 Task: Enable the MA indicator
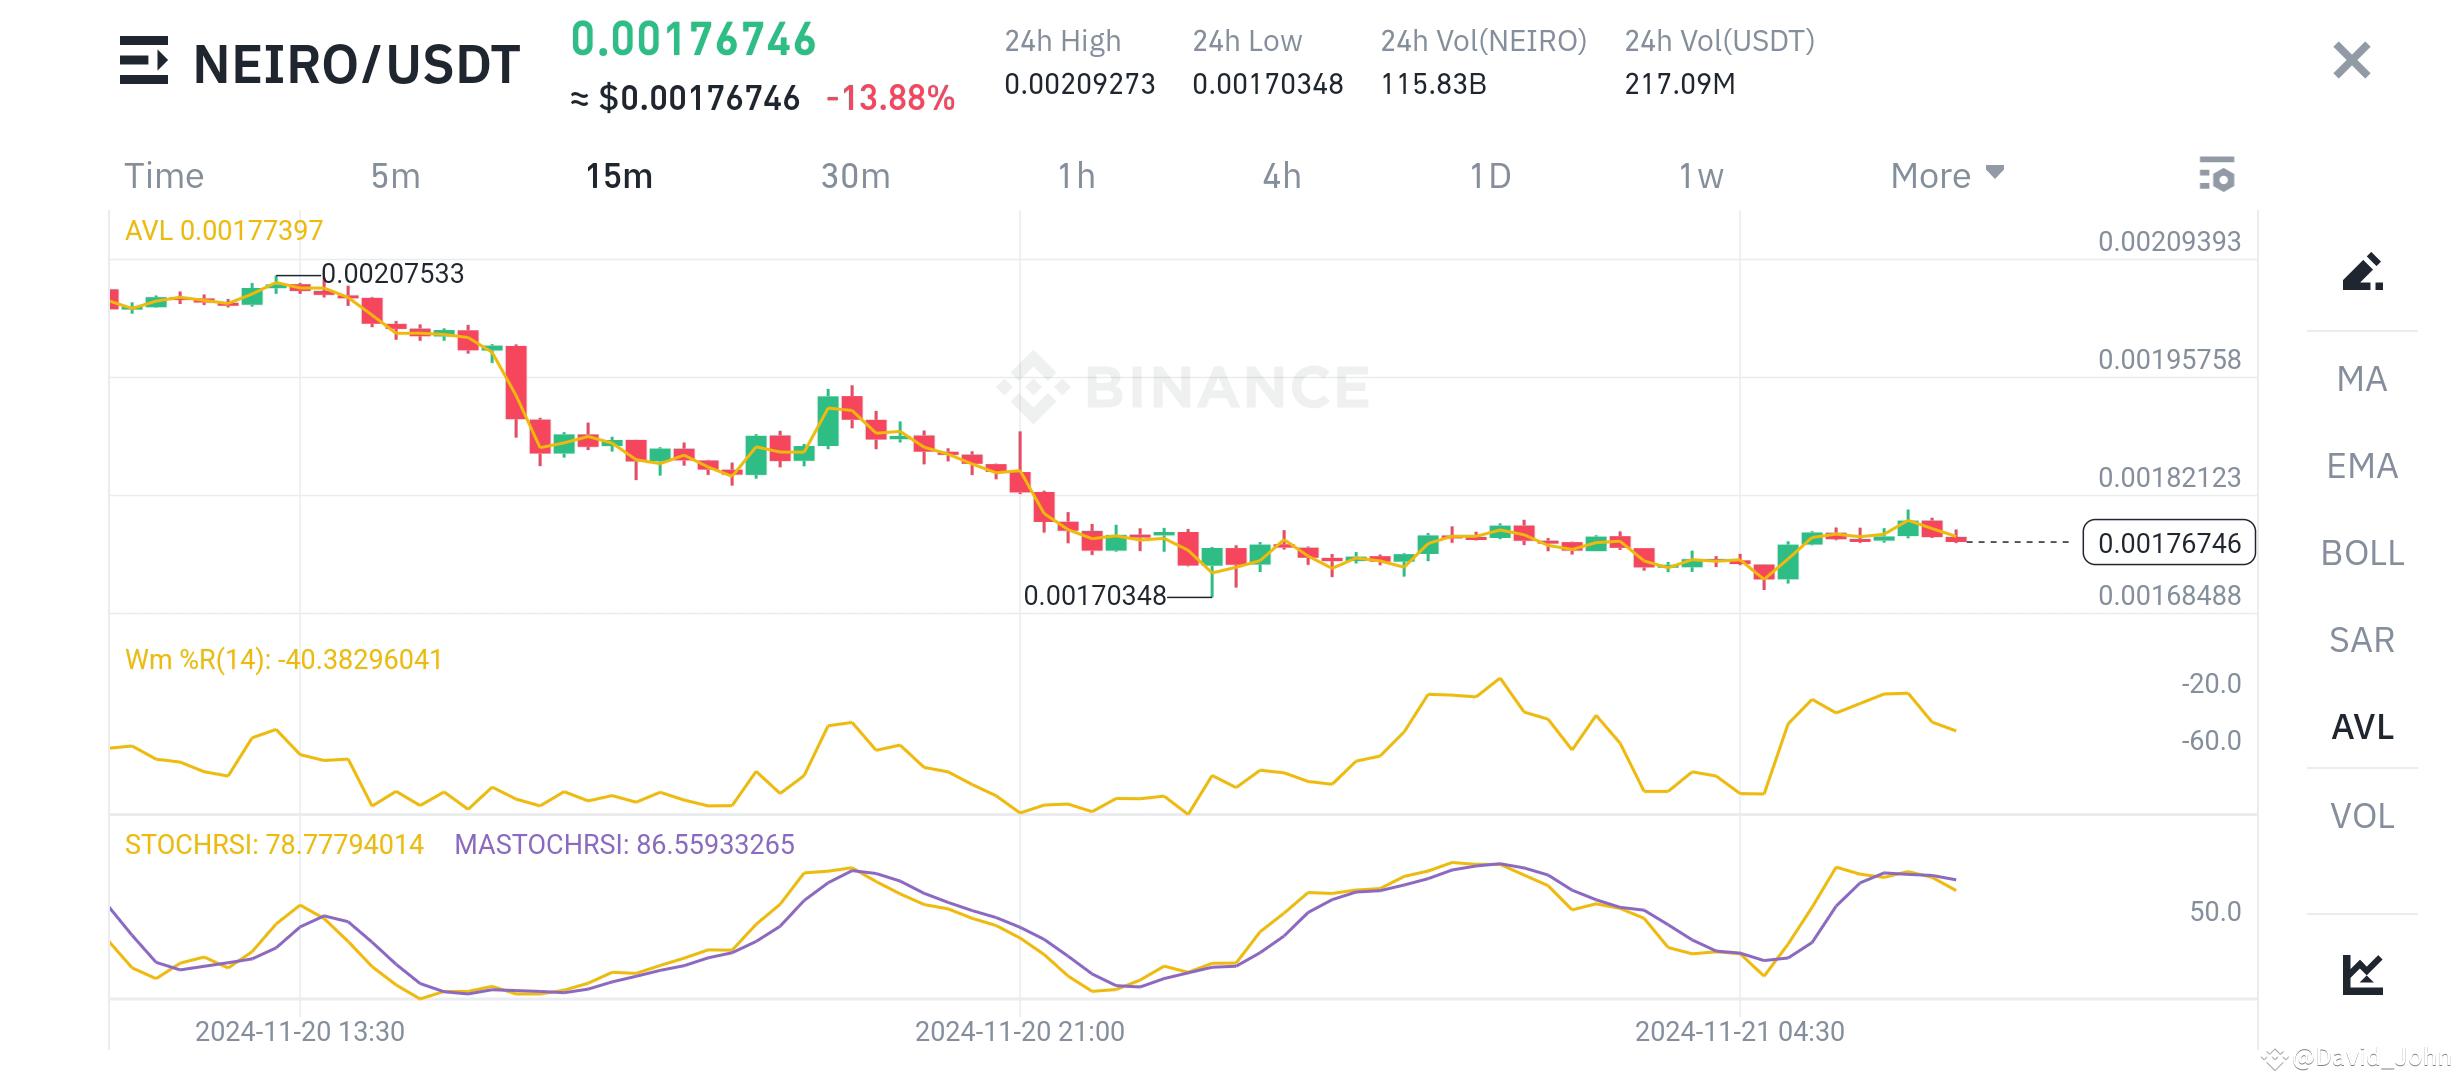(x=2361, y=379)
